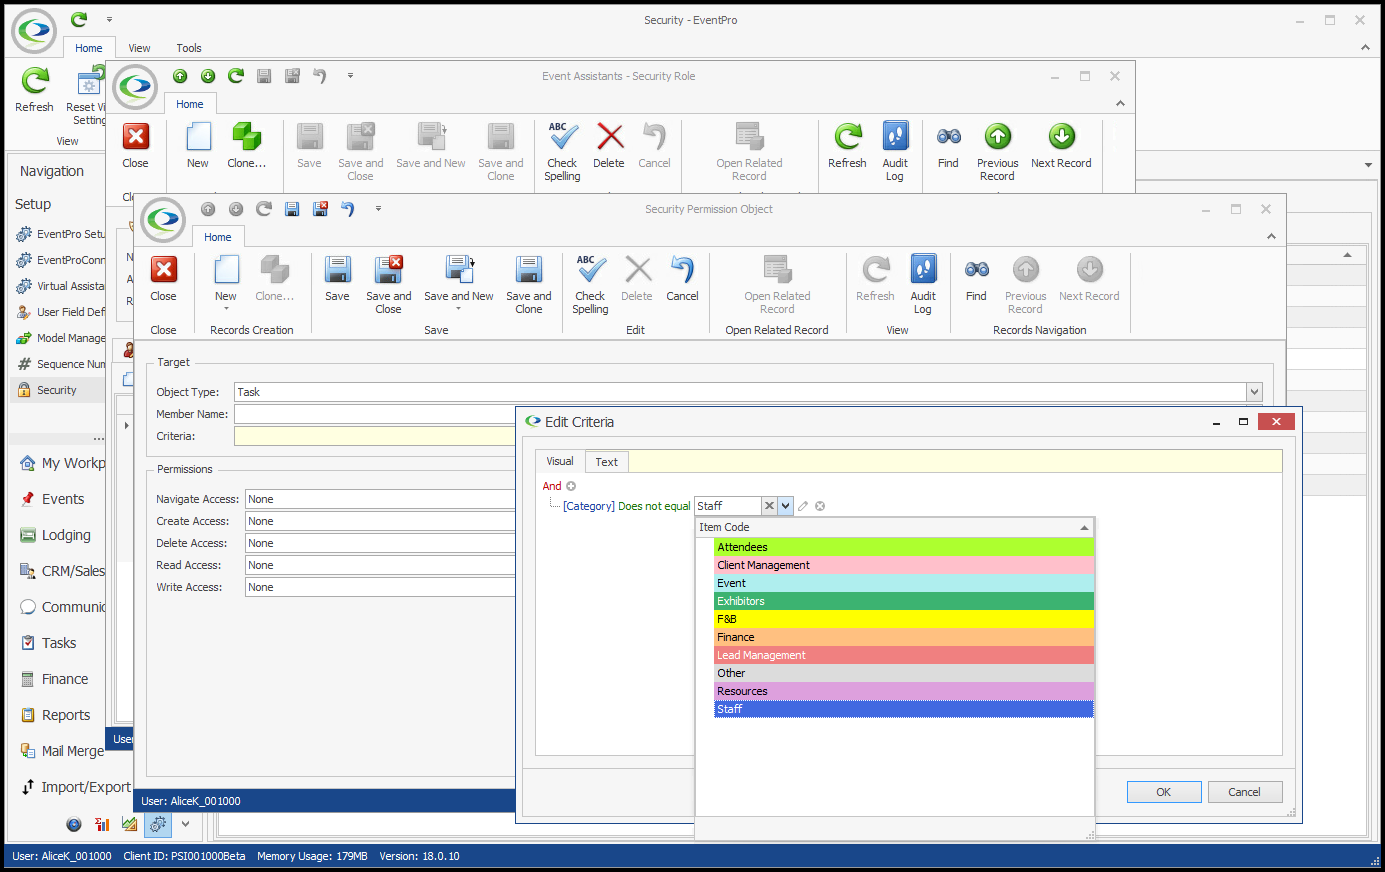
Task: Switch to the Text tab in Edit Criteria
Action: pos(606,462)
